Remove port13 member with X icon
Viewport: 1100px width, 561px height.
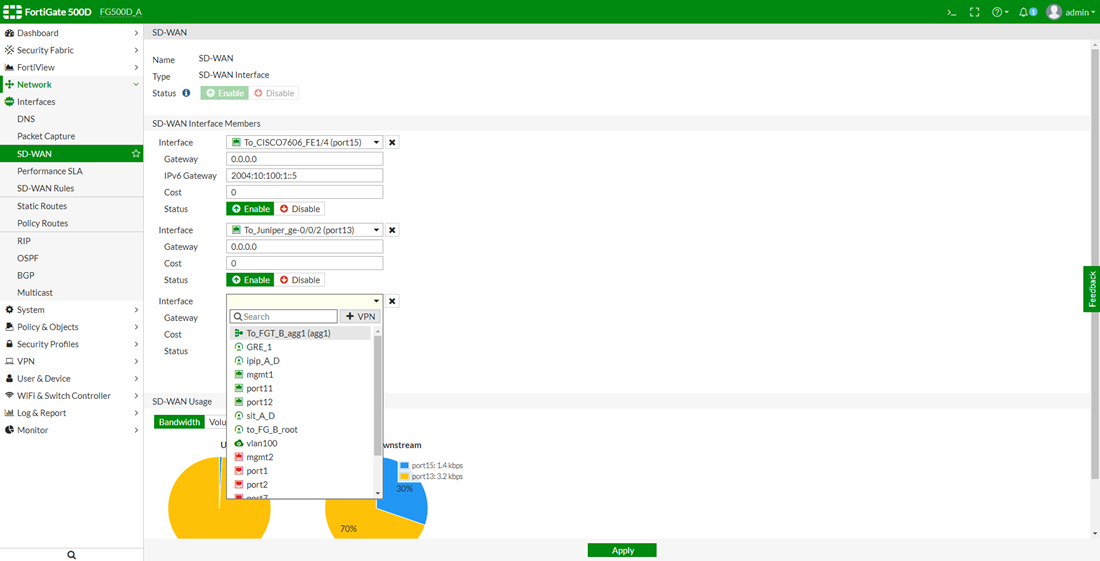click(x=392, y=230)
